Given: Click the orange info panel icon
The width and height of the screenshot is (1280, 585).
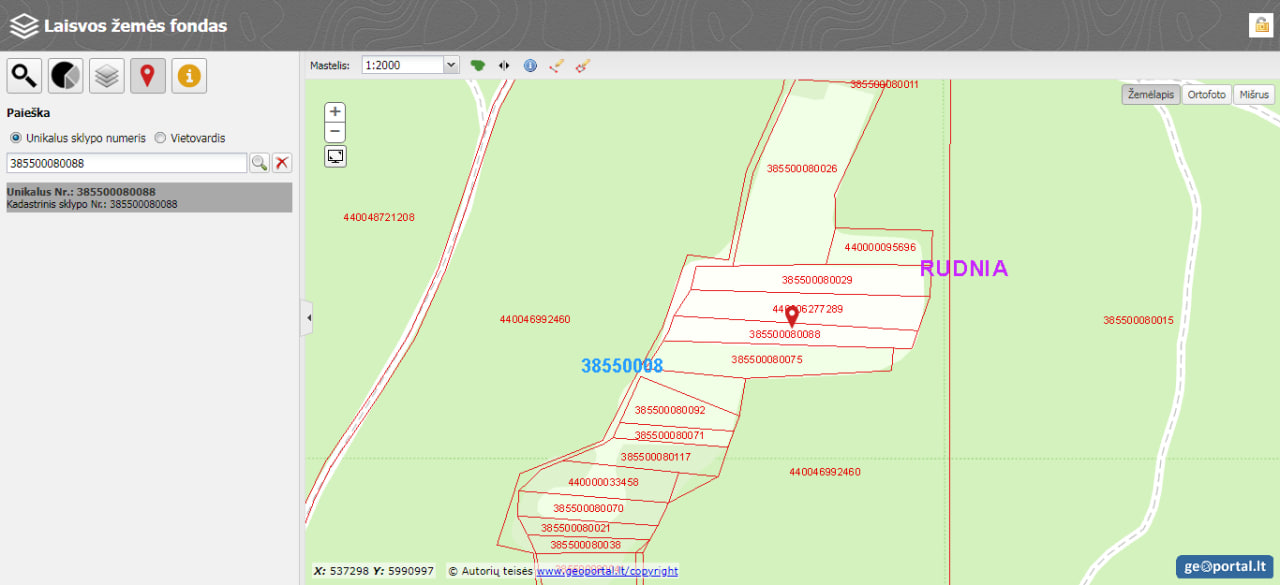Looking at the screenshot, I should coord(189,76).
